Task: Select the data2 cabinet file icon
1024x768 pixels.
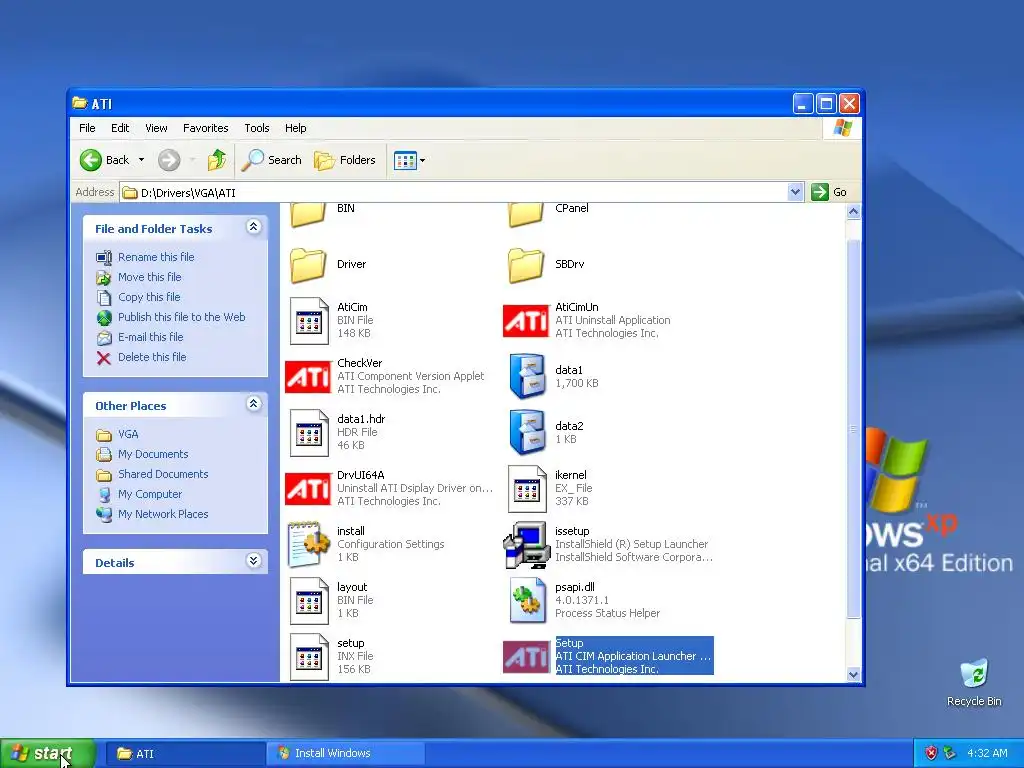Action: click(x=527, y=432)
